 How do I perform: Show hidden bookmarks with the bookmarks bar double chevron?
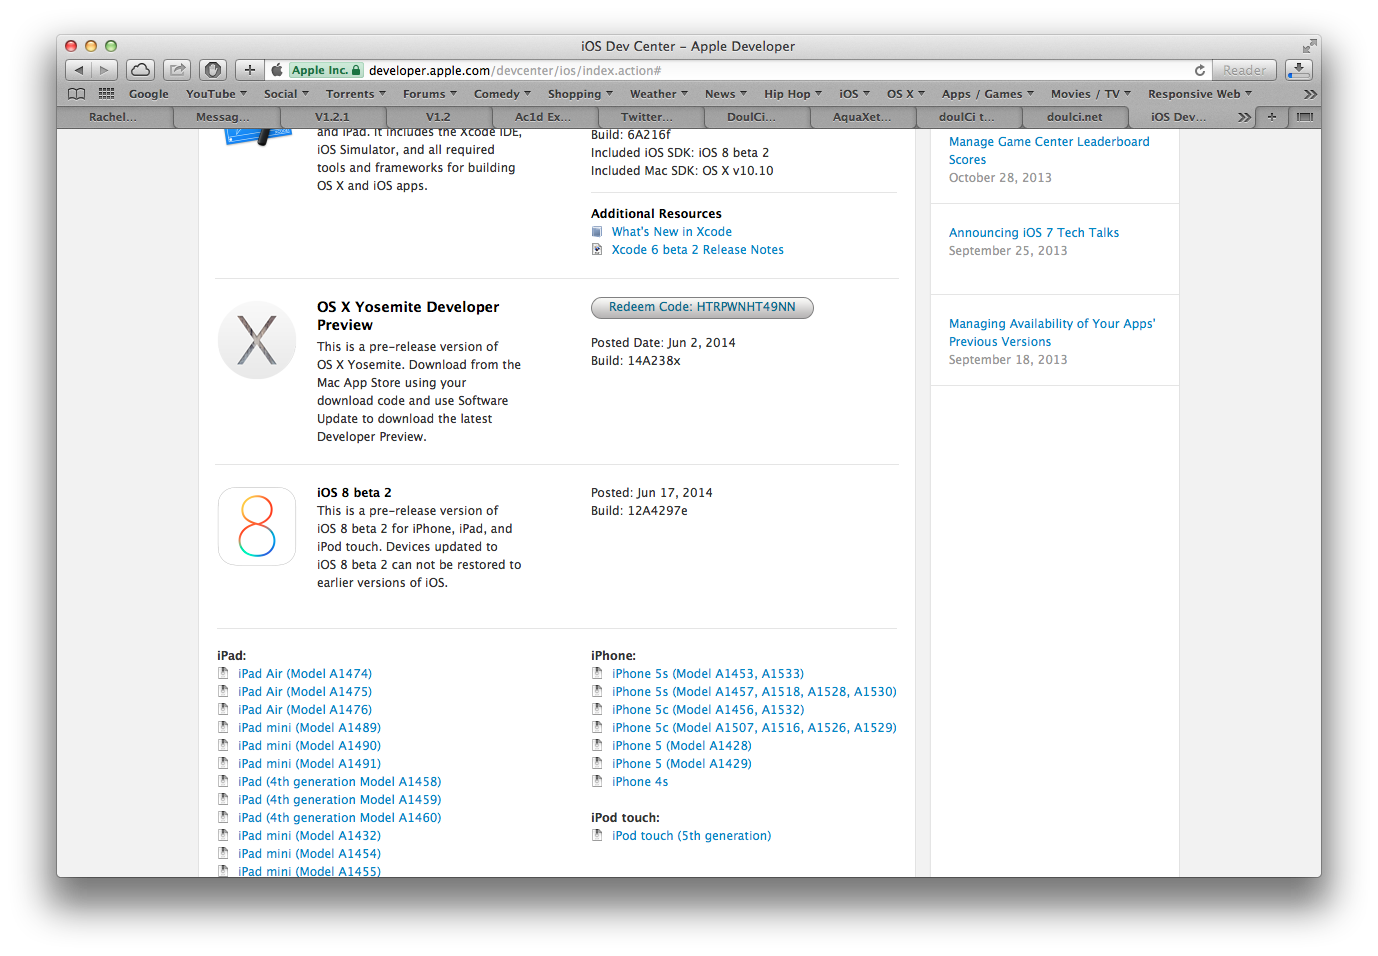tap(1309, 94)
